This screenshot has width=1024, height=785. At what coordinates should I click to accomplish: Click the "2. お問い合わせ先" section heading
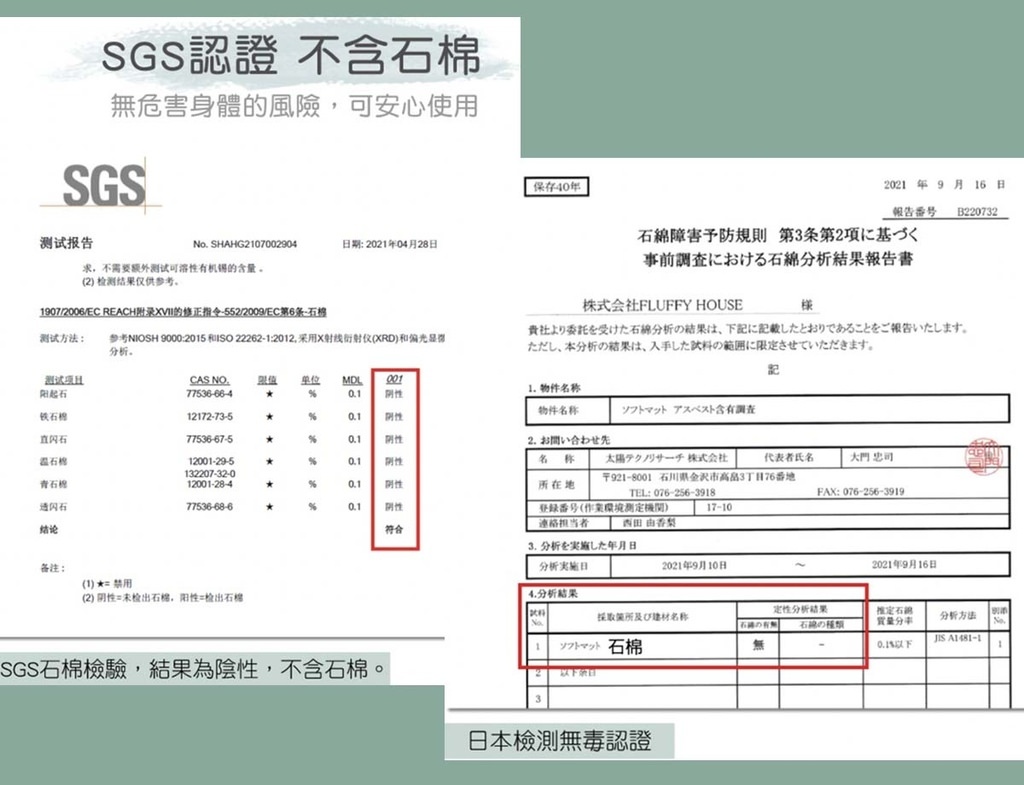569,440
